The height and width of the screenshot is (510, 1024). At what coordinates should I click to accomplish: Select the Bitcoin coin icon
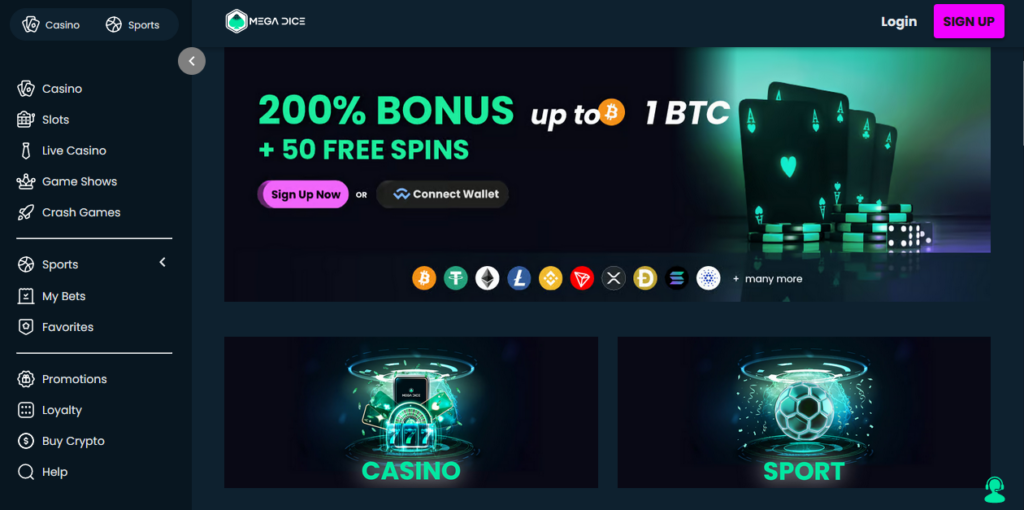coord(424,279)
